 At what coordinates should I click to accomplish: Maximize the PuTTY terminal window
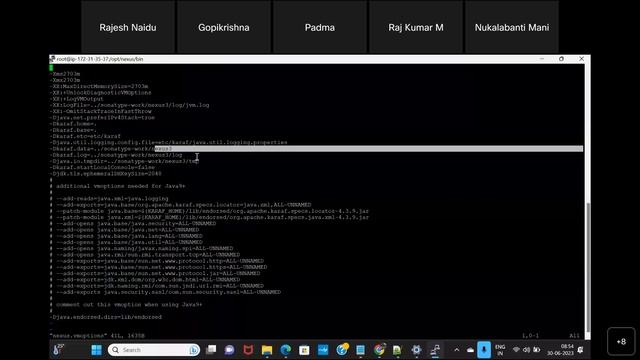click(562, 59)
